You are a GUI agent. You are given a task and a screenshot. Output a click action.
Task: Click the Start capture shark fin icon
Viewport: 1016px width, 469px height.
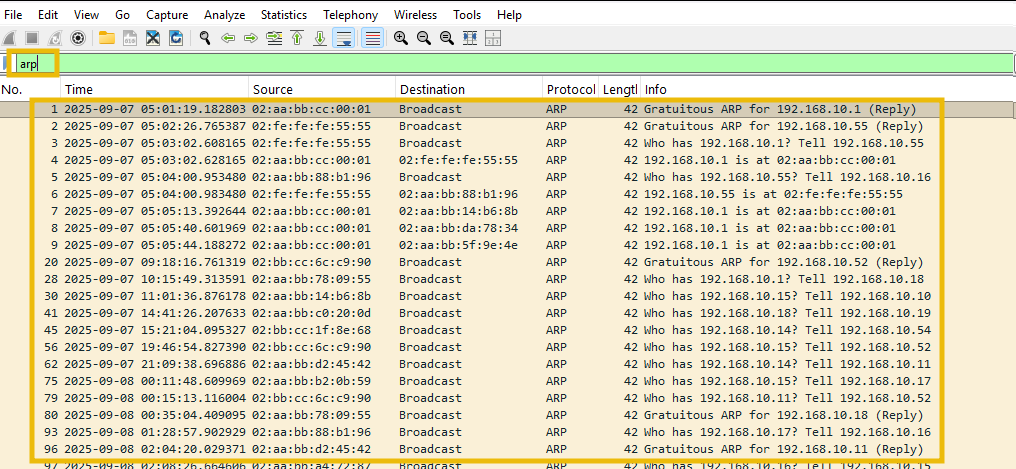10,38
